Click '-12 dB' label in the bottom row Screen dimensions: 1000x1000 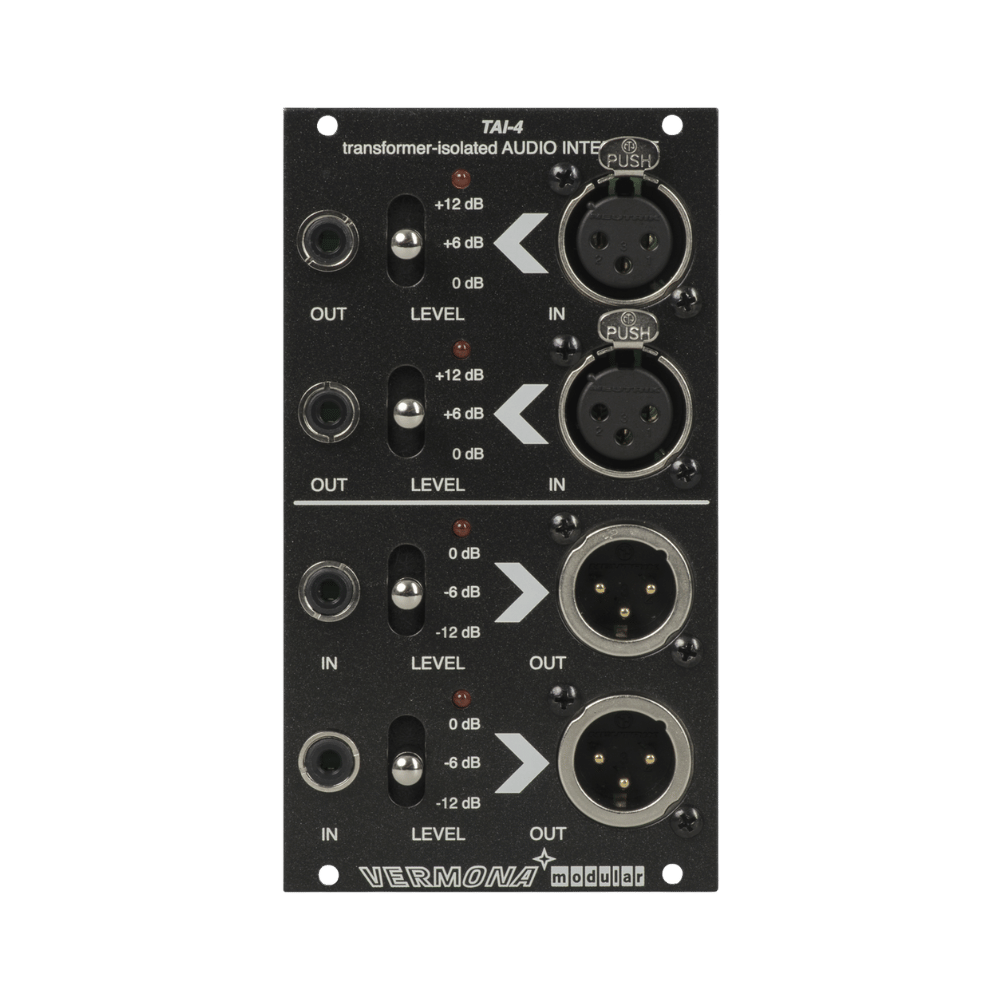click(x=458, y=804)
